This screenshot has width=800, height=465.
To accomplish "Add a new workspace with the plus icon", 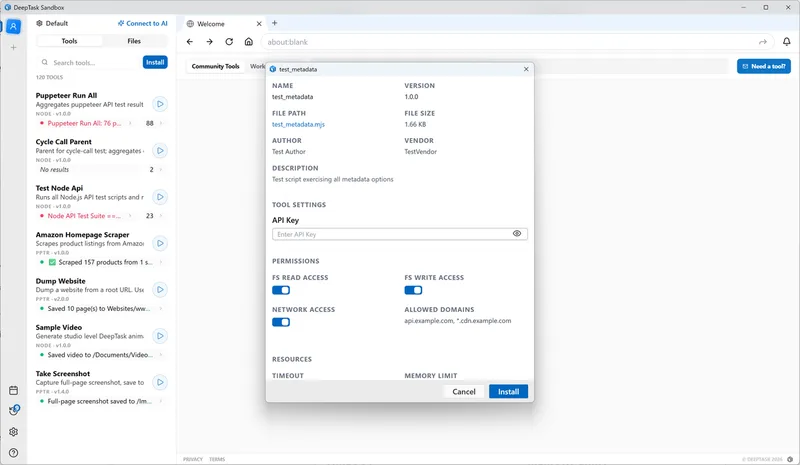I will 14,47.
